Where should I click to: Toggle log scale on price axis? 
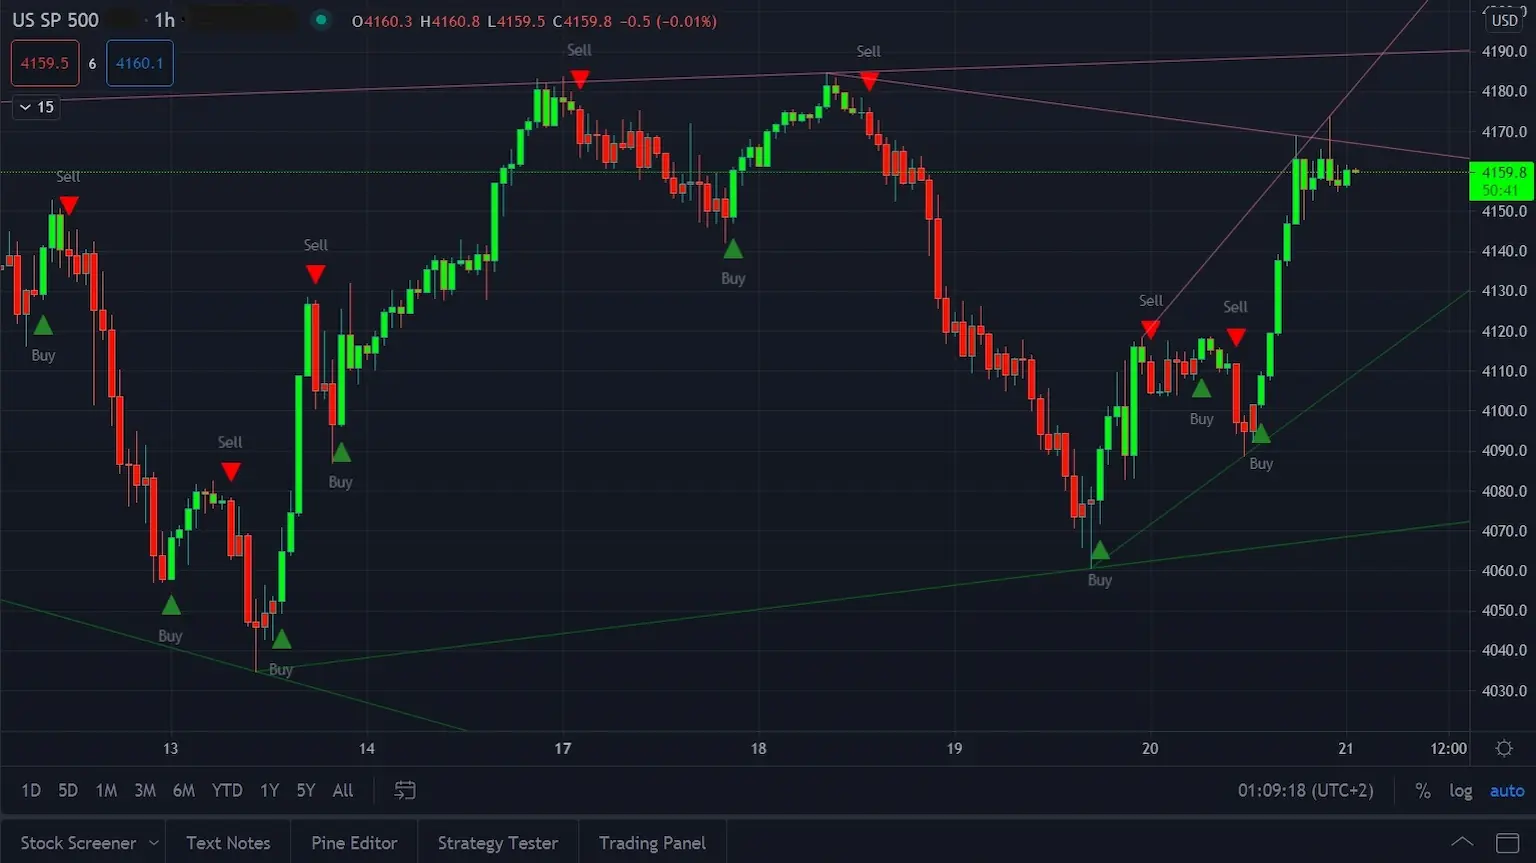pyautogui.click(x=1460, y=791)
